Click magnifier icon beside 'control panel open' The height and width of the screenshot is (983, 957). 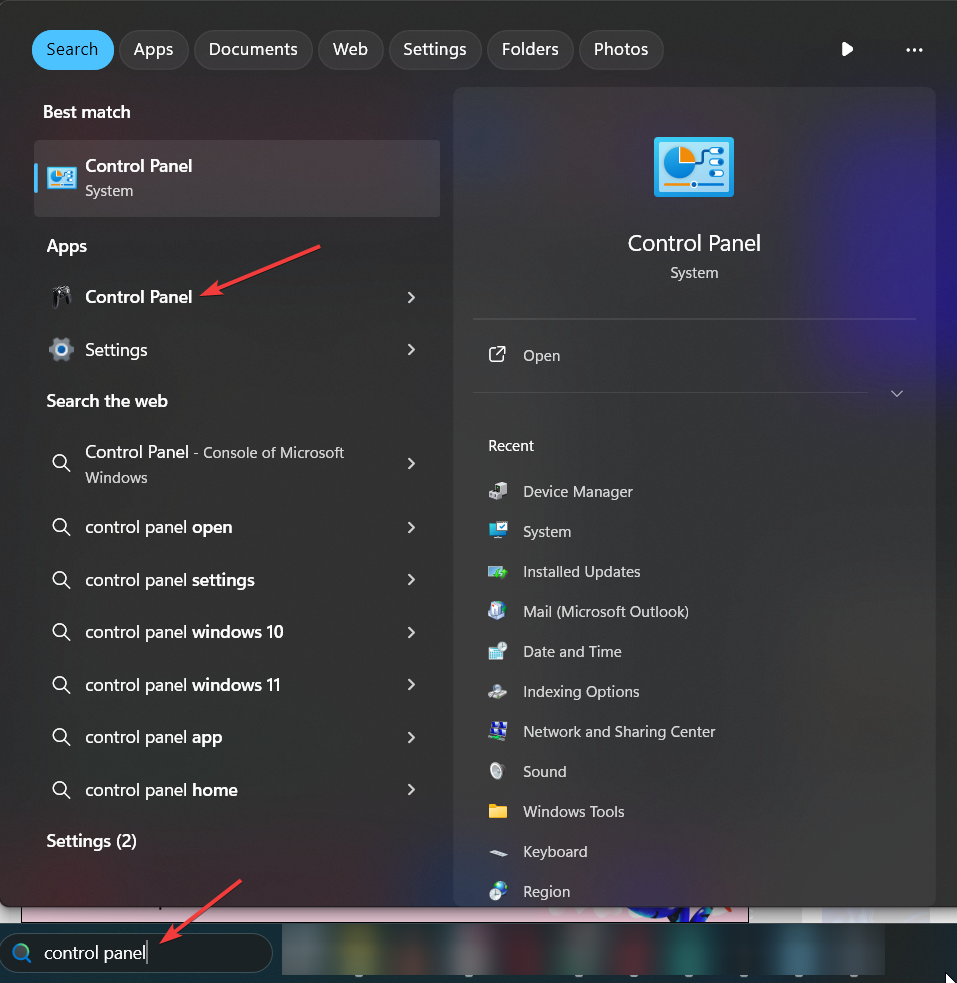coord(61,527)
